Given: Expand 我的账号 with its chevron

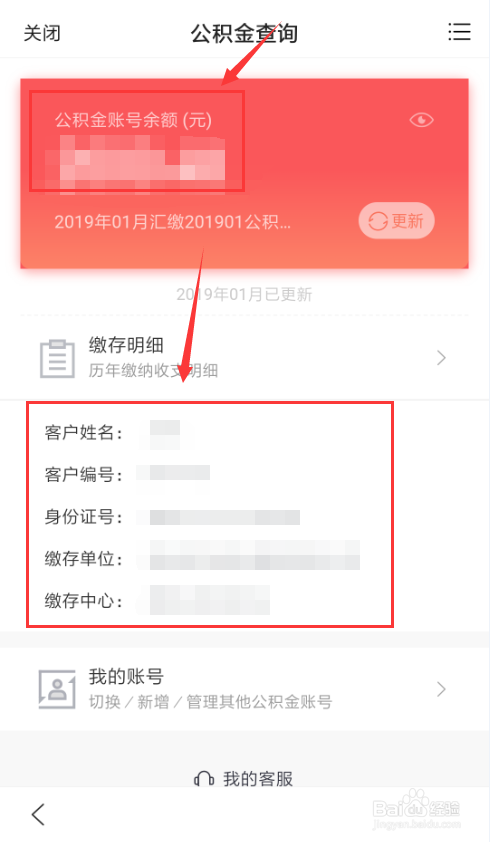Looking at the screenshot, I should pos(441,689).
